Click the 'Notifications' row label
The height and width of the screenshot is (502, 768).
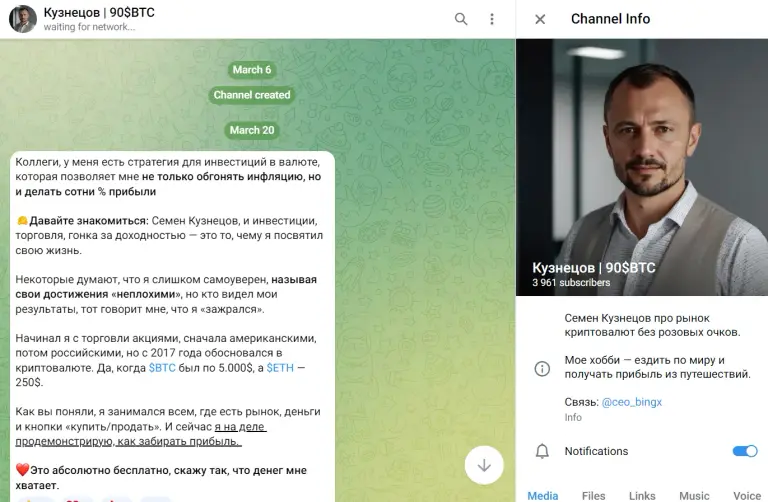[x=596, y=451]
